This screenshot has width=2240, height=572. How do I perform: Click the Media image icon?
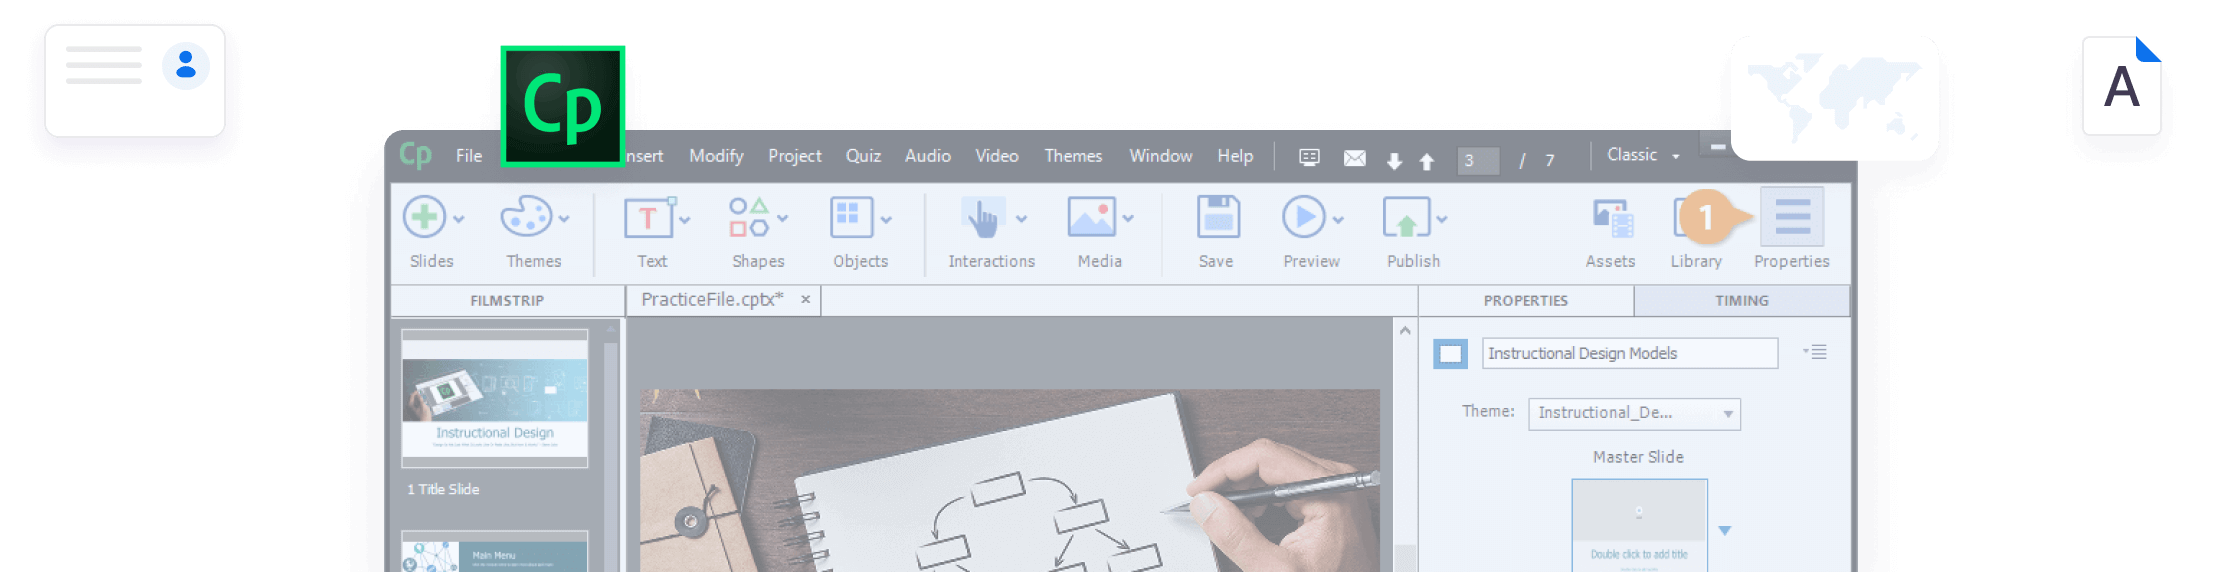(1092, 217)
